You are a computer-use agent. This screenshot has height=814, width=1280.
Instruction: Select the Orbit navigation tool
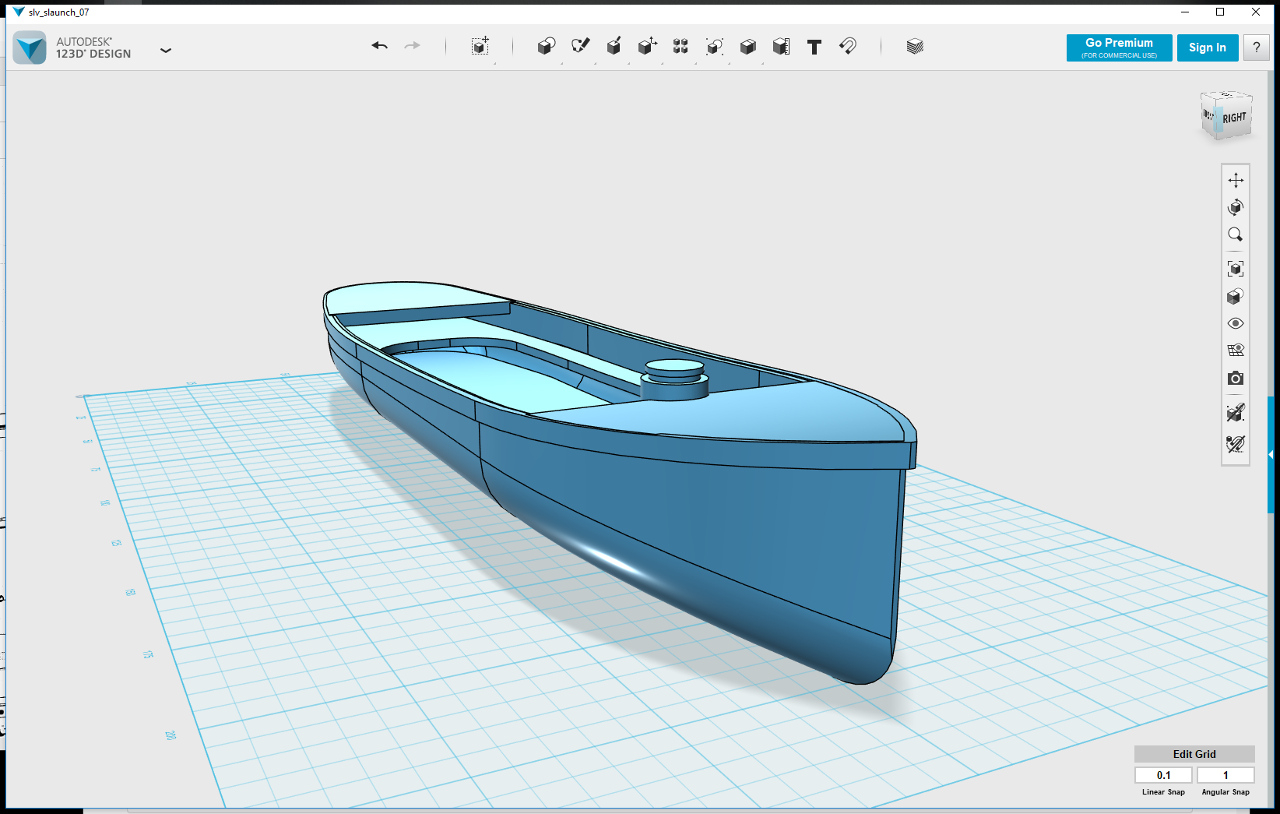(1236, 207)
